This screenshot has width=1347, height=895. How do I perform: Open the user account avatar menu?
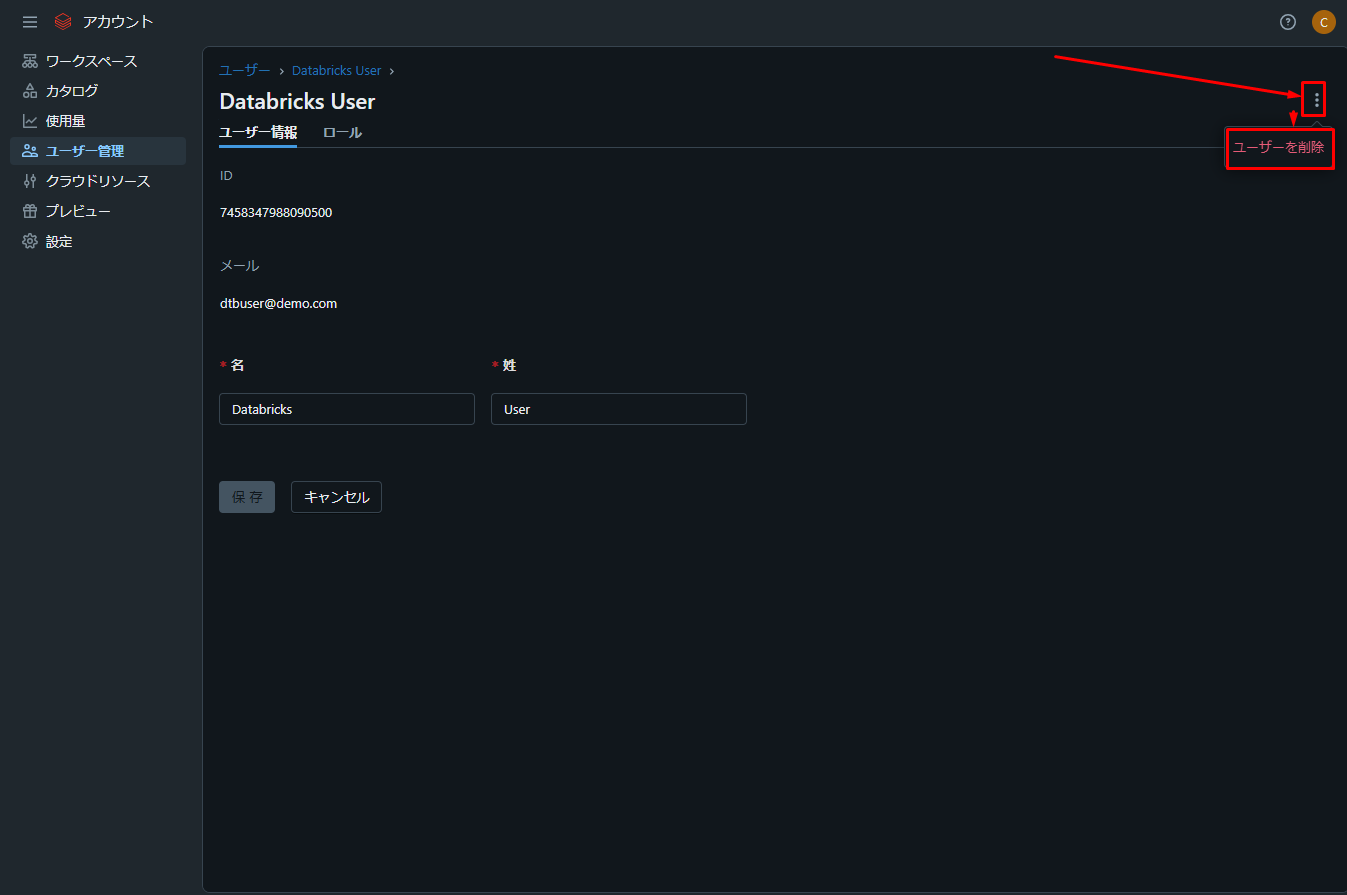pyautogui.click(x=1323, y=22)
